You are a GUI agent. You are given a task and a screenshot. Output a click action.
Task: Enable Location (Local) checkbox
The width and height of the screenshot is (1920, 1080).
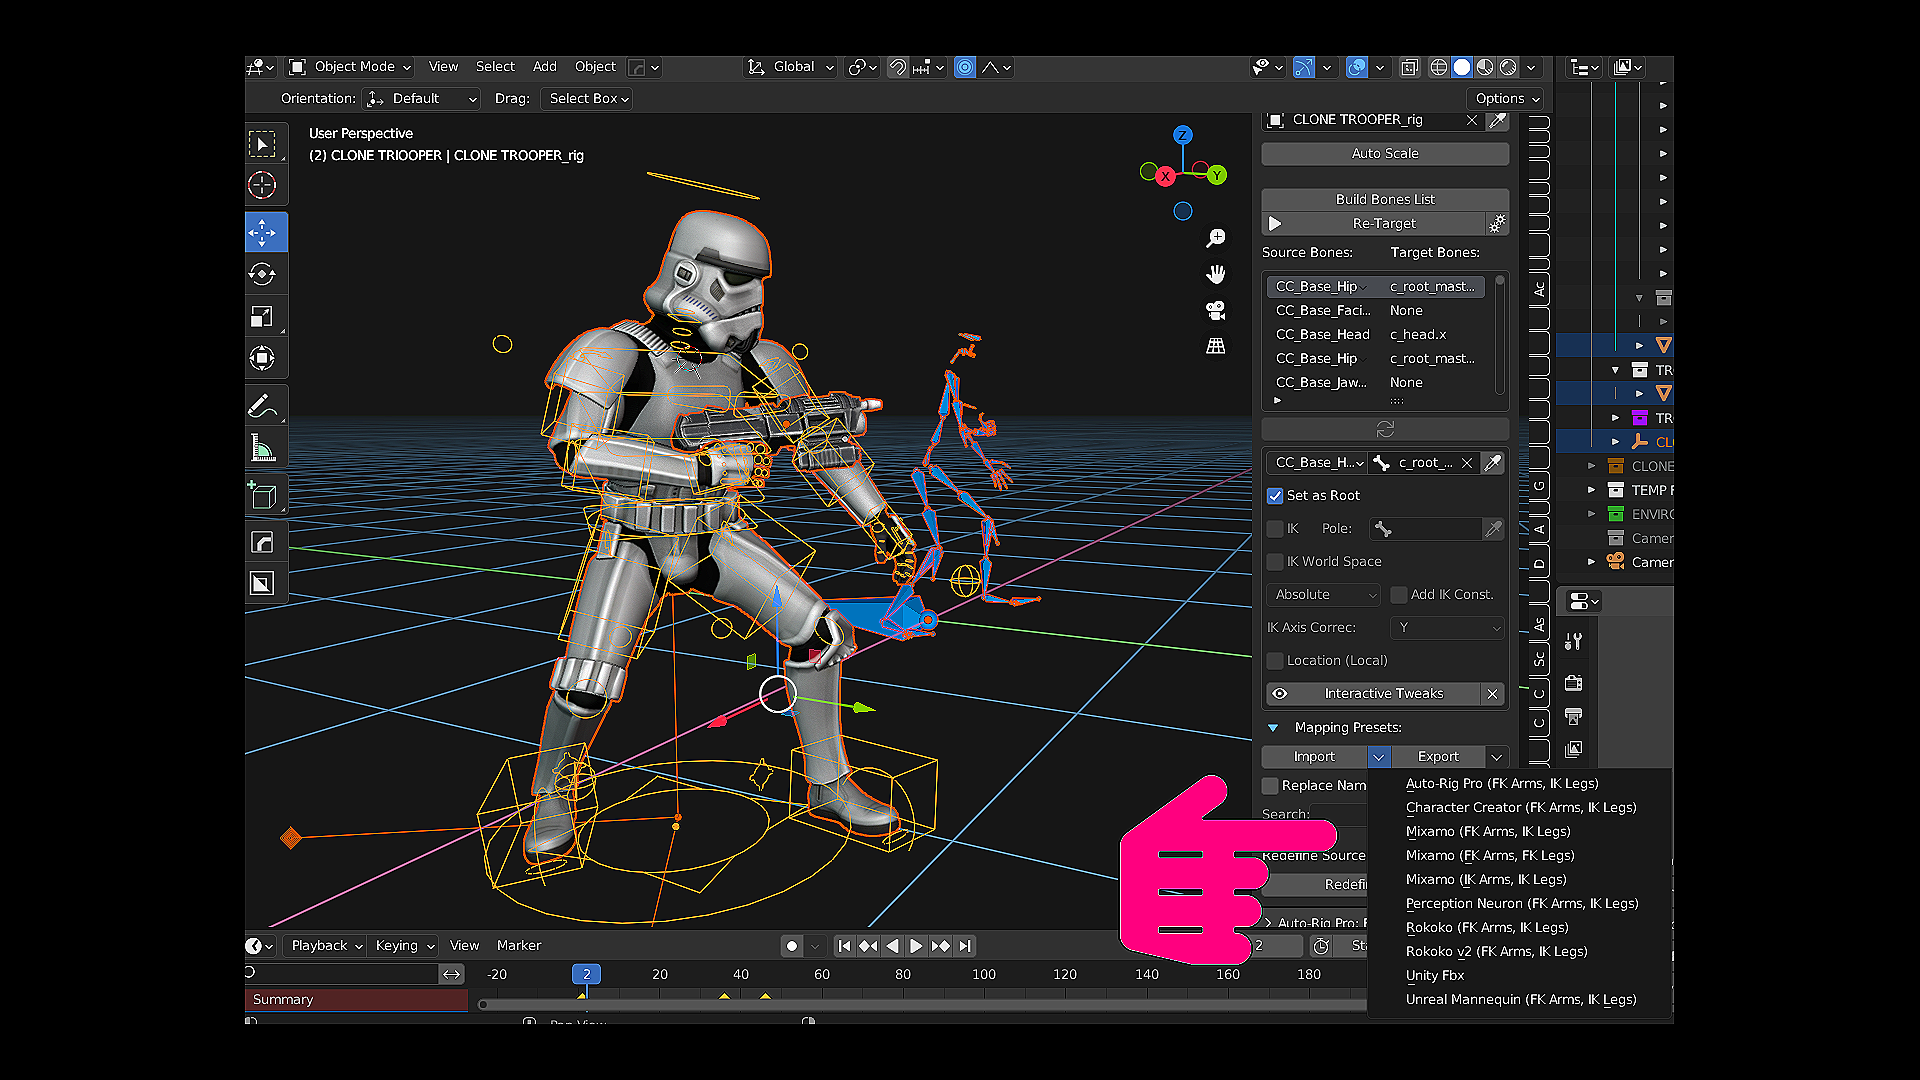tap(1275, 661)
